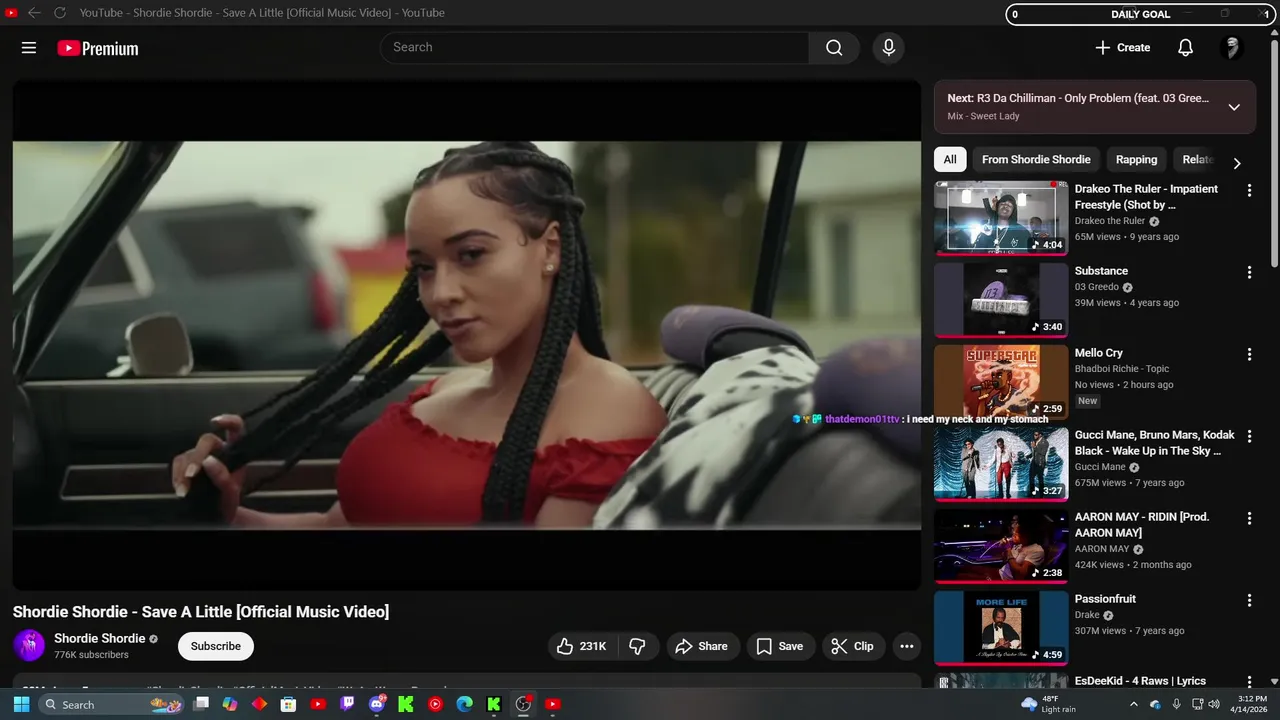Open Task View from the taskbar

(201, 704)
